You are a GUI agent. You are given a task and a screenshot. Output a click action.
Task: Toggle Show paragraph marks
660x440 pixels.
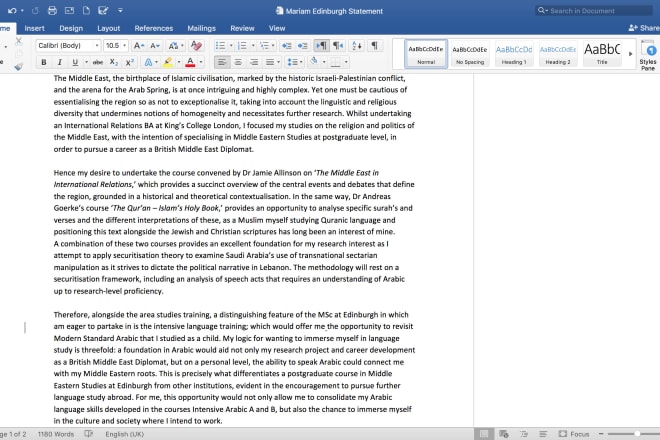click(x=374, y=45)
